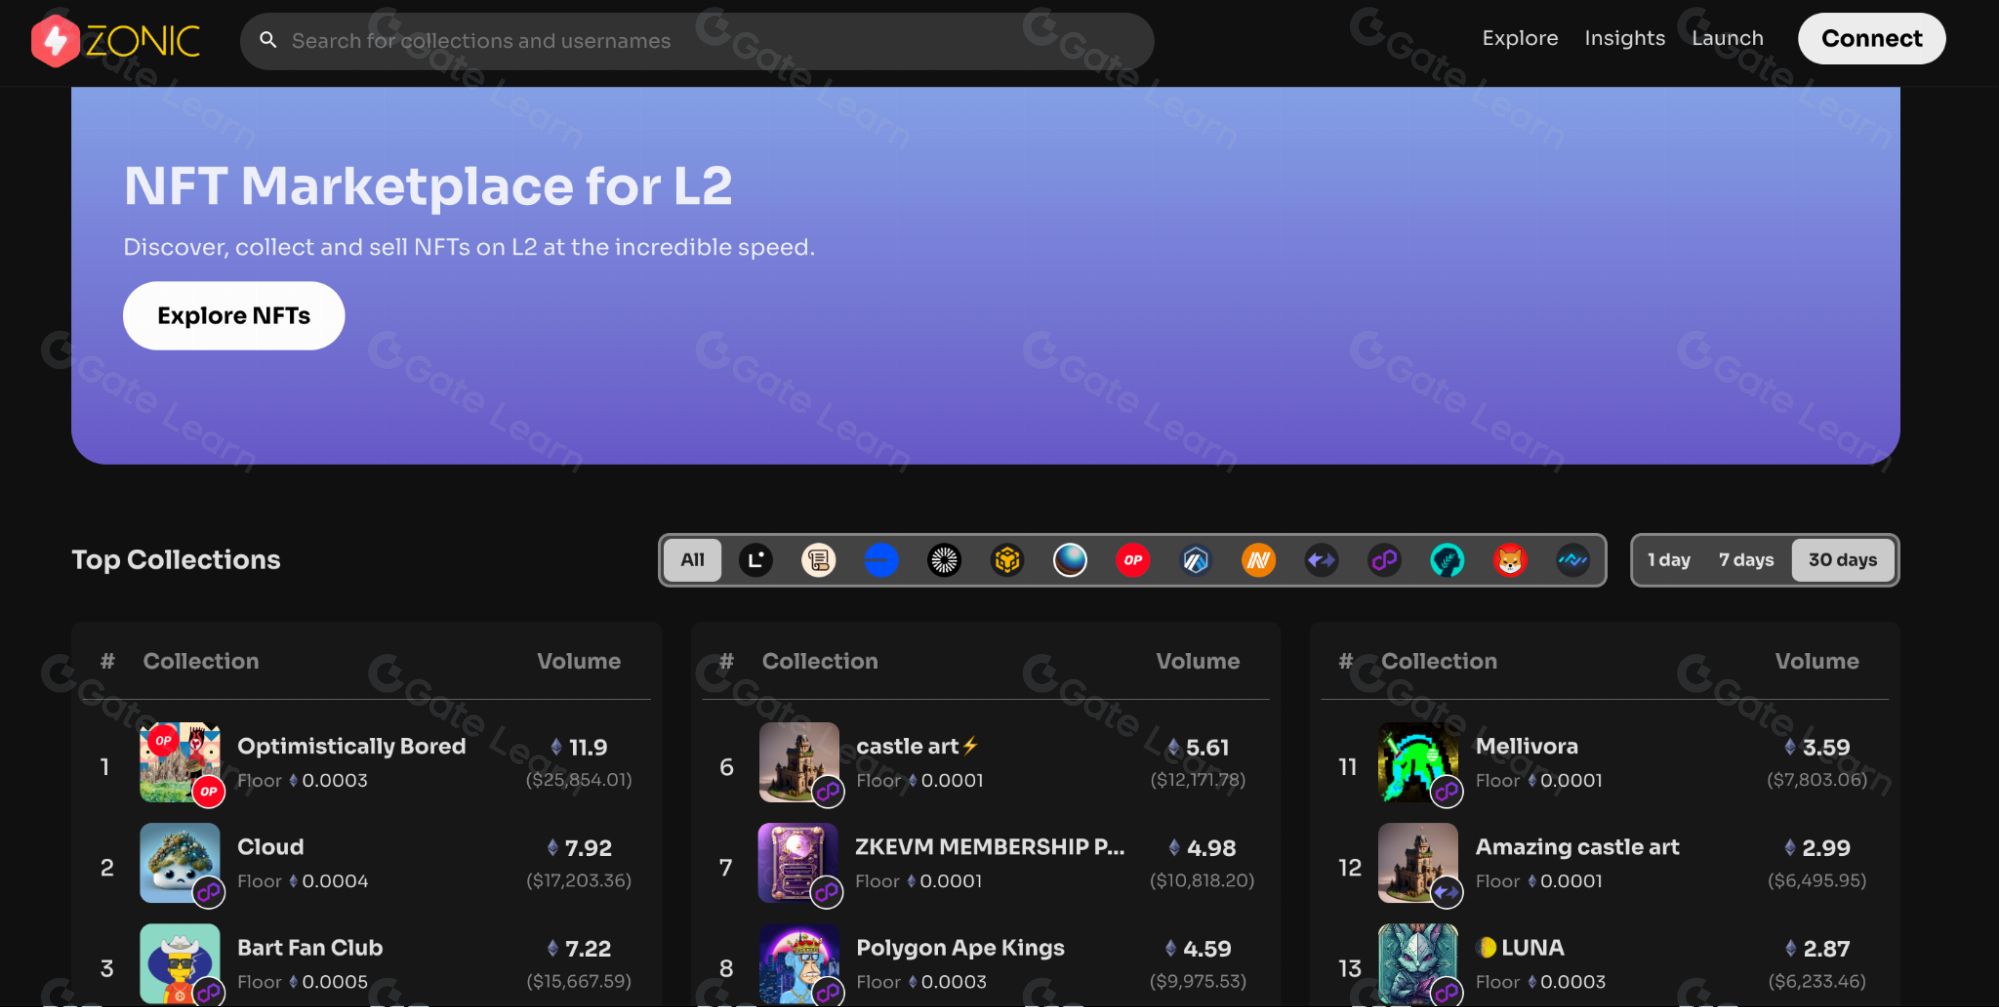Open the Explore menu
Image resolution: width=1999 pixels, height=1007 pixels.
pyautogui.click(x=1519, y=38)
